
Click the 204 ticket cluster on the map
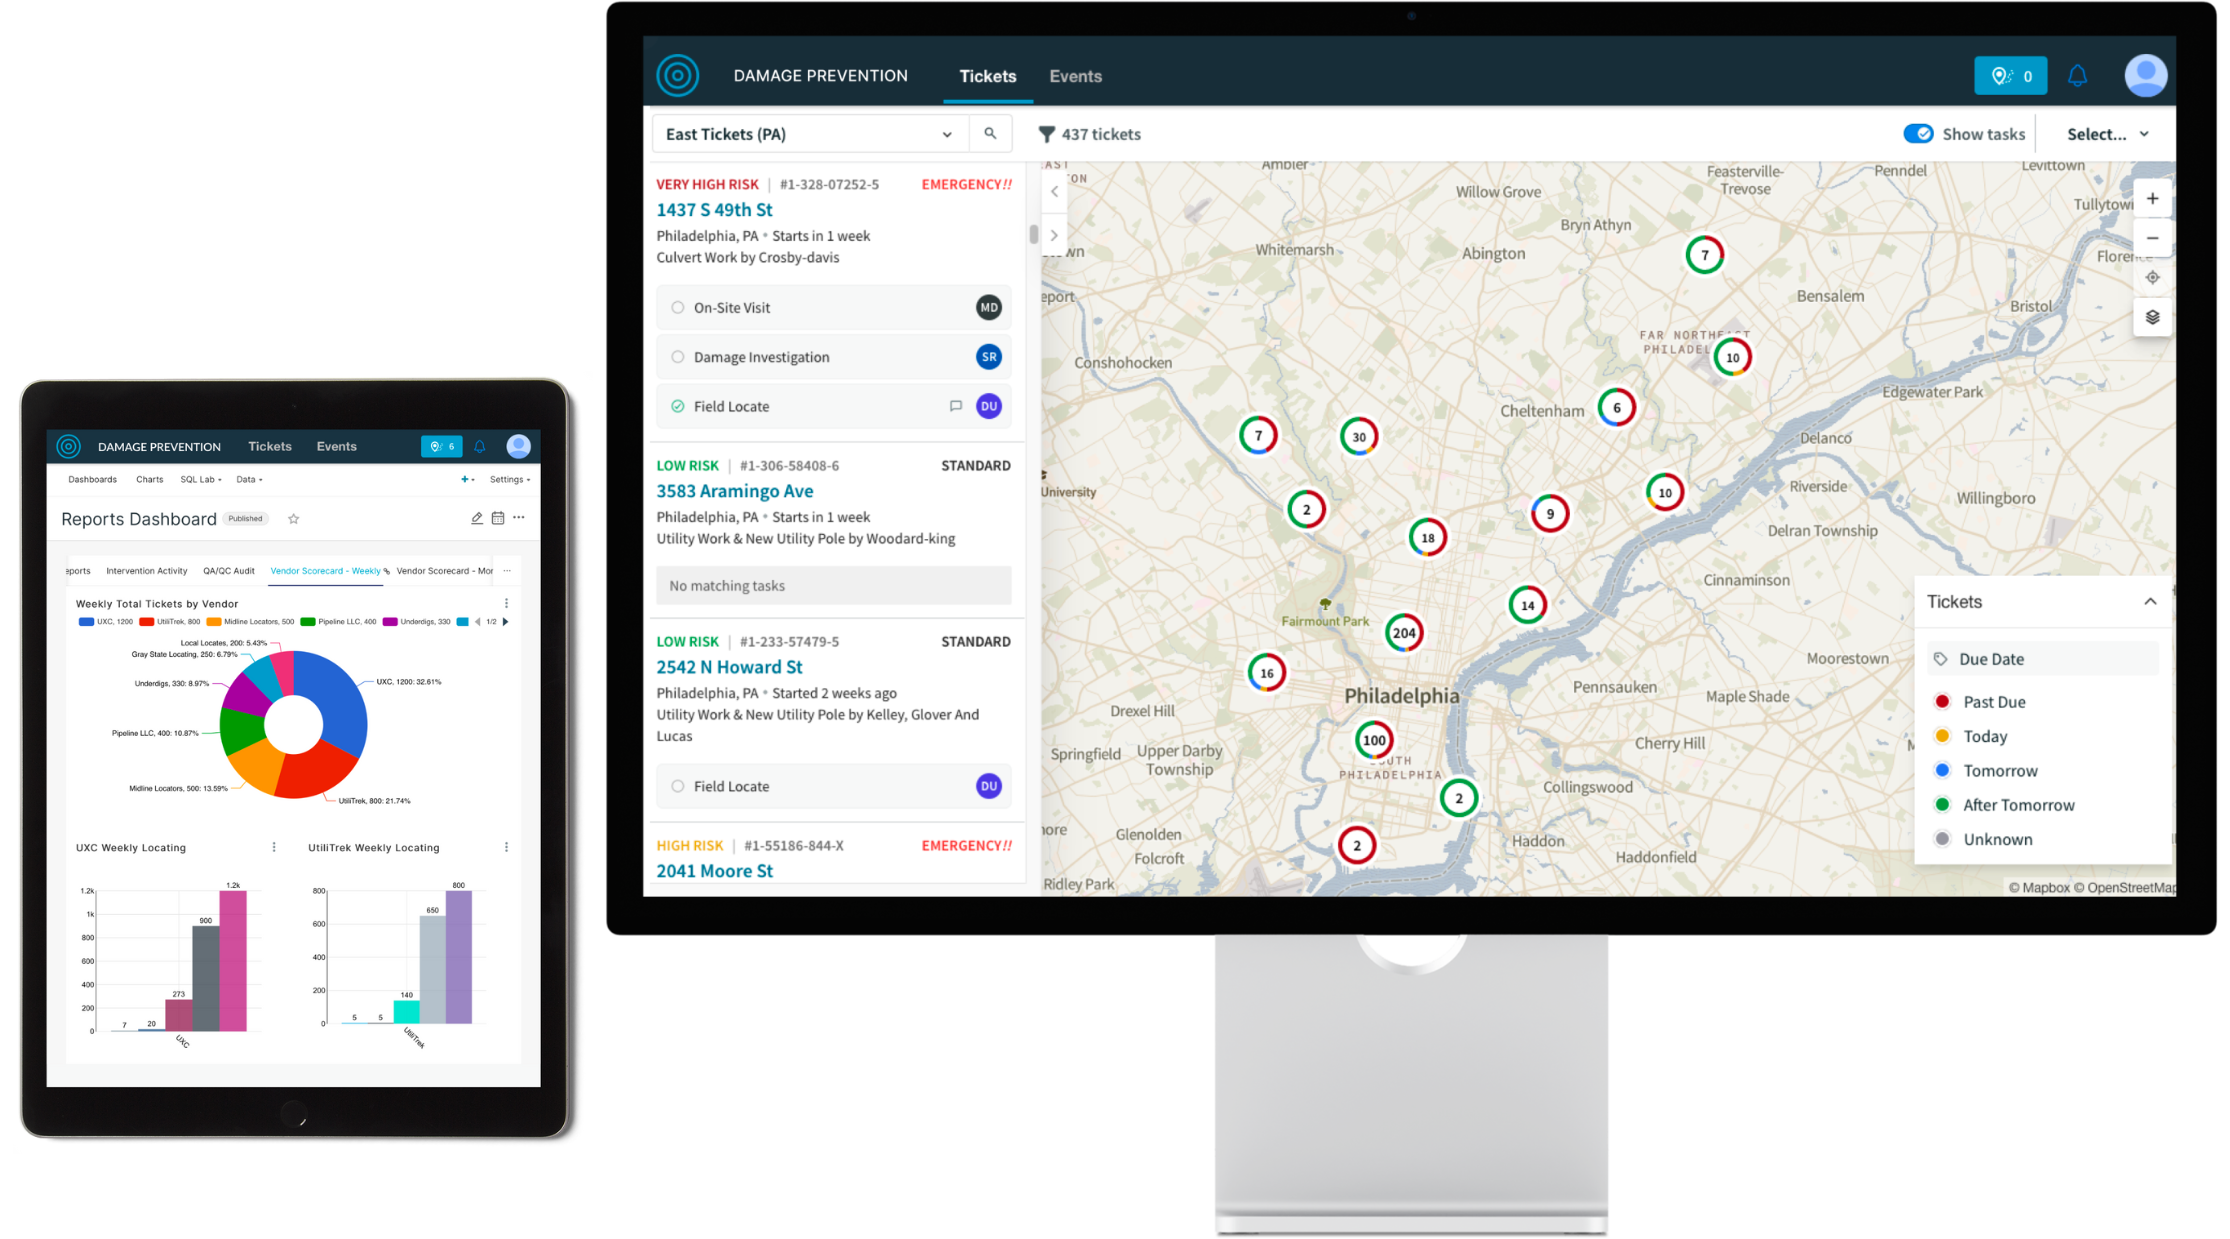[1404, 633]
